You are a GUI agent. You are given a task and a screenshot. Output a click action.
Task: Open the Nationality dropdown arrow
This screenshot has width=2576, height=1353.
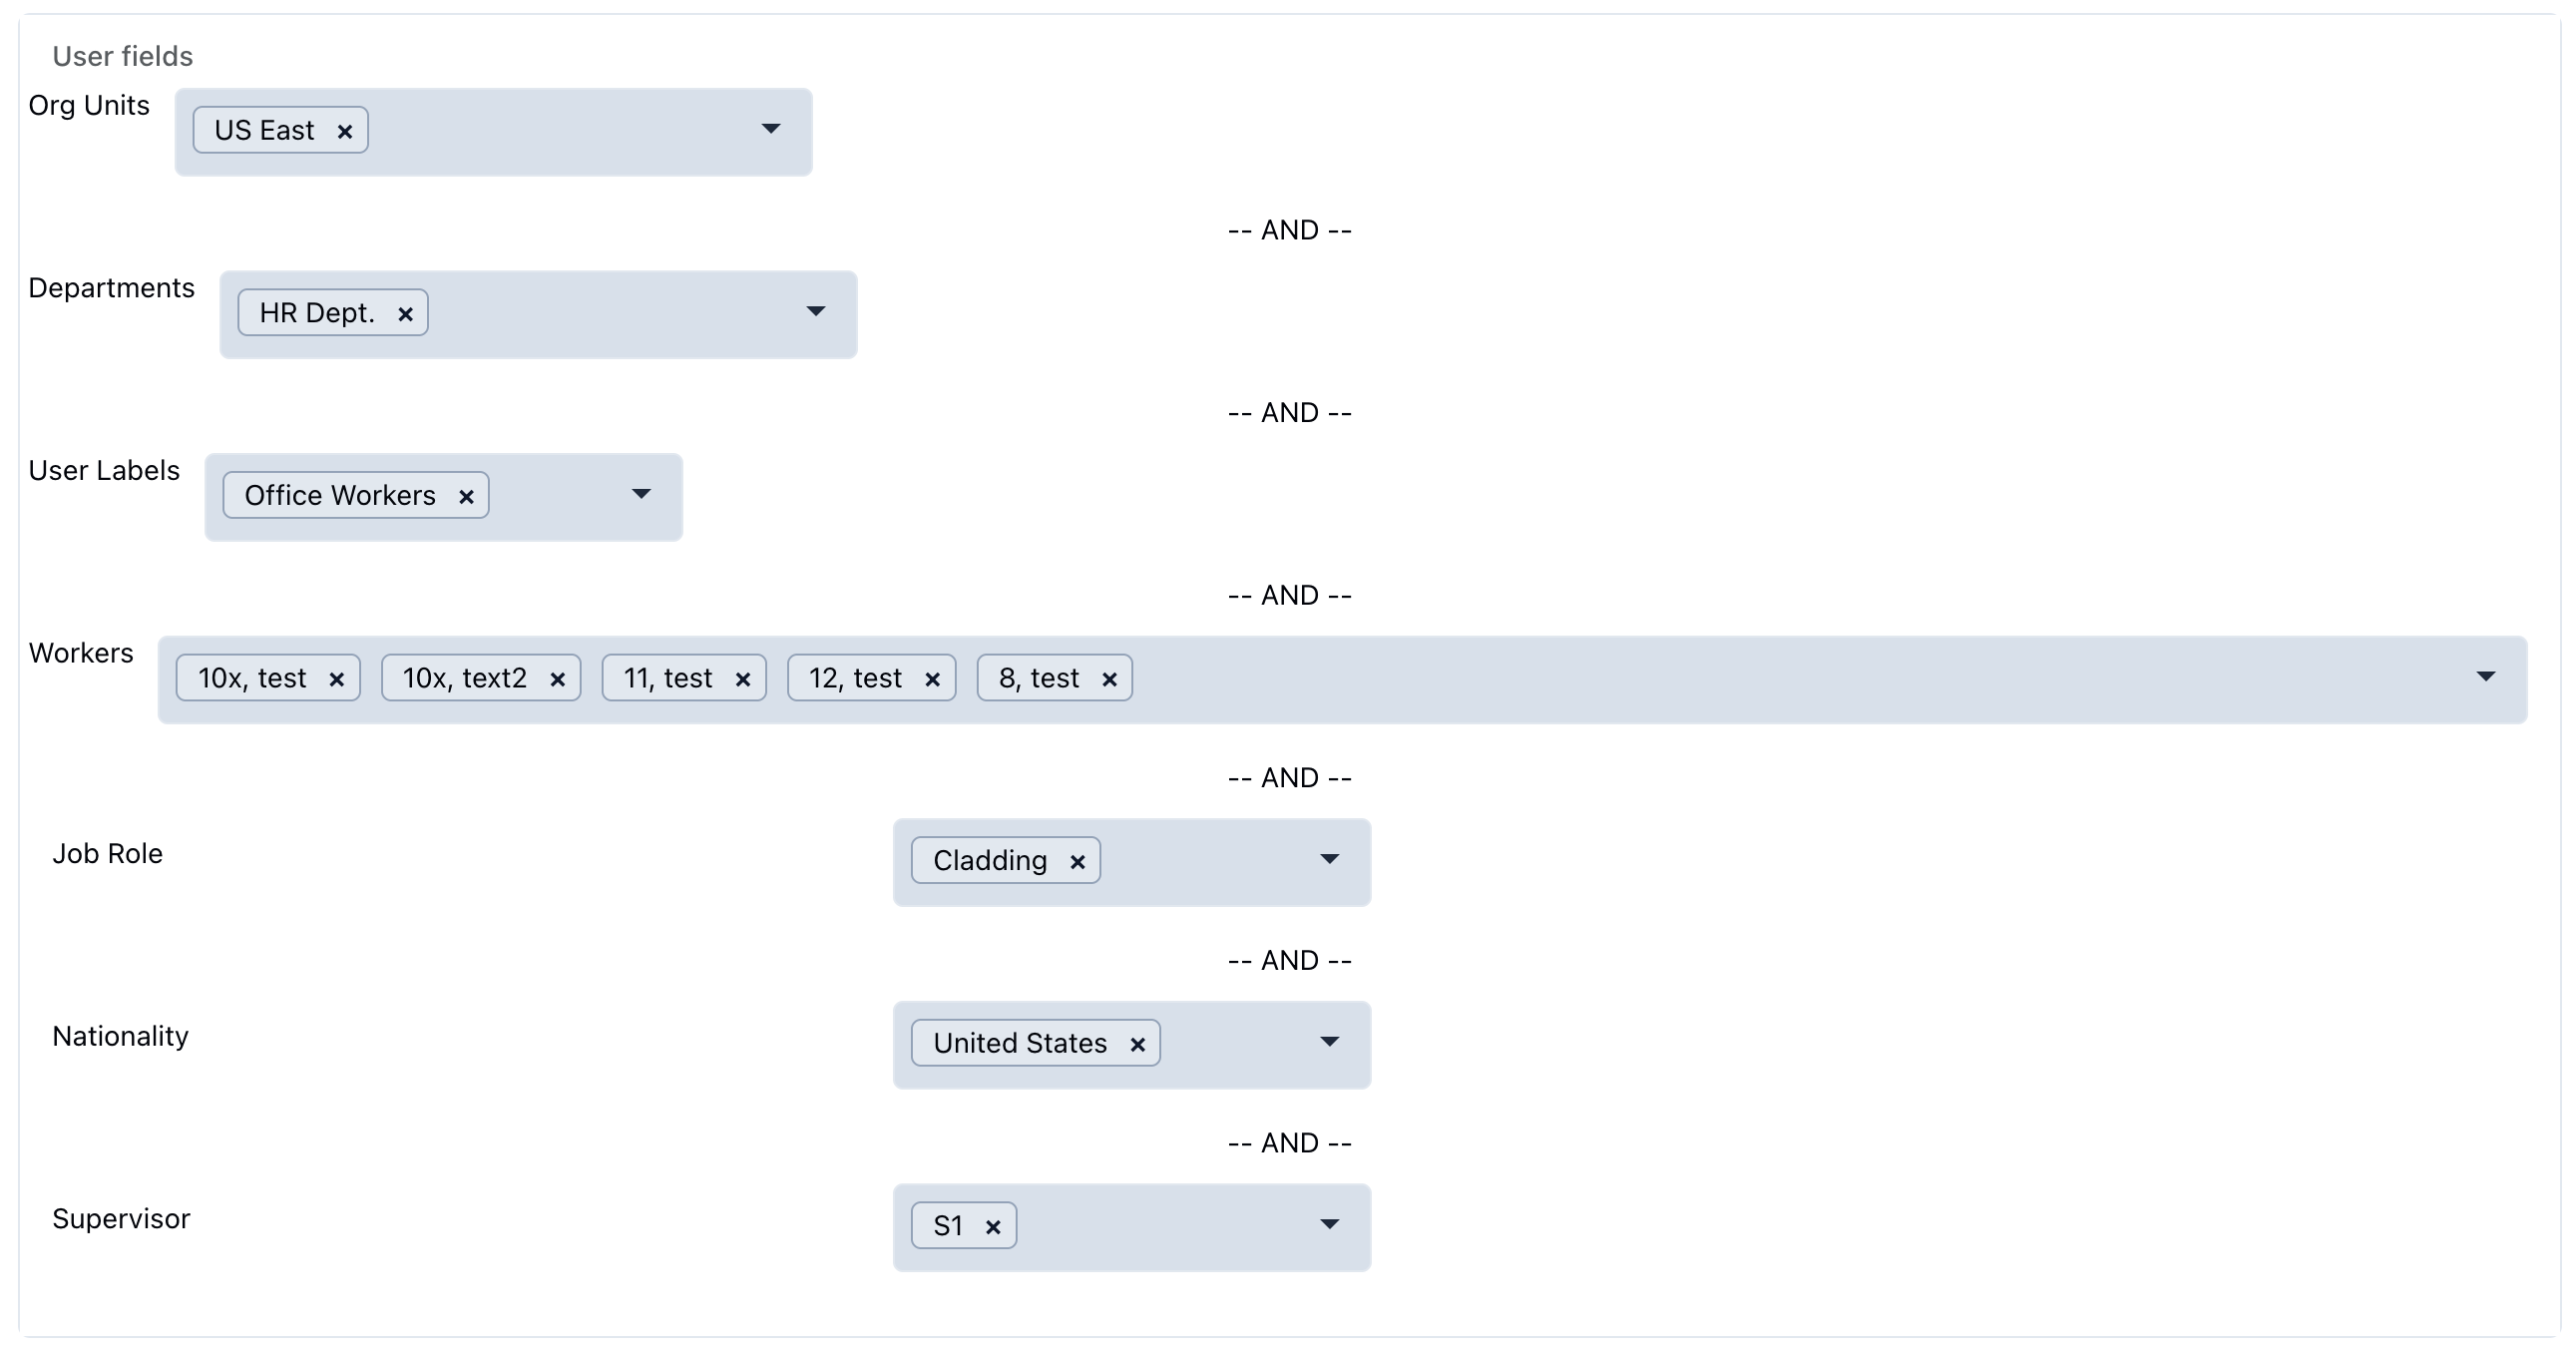(1330, 1042)
